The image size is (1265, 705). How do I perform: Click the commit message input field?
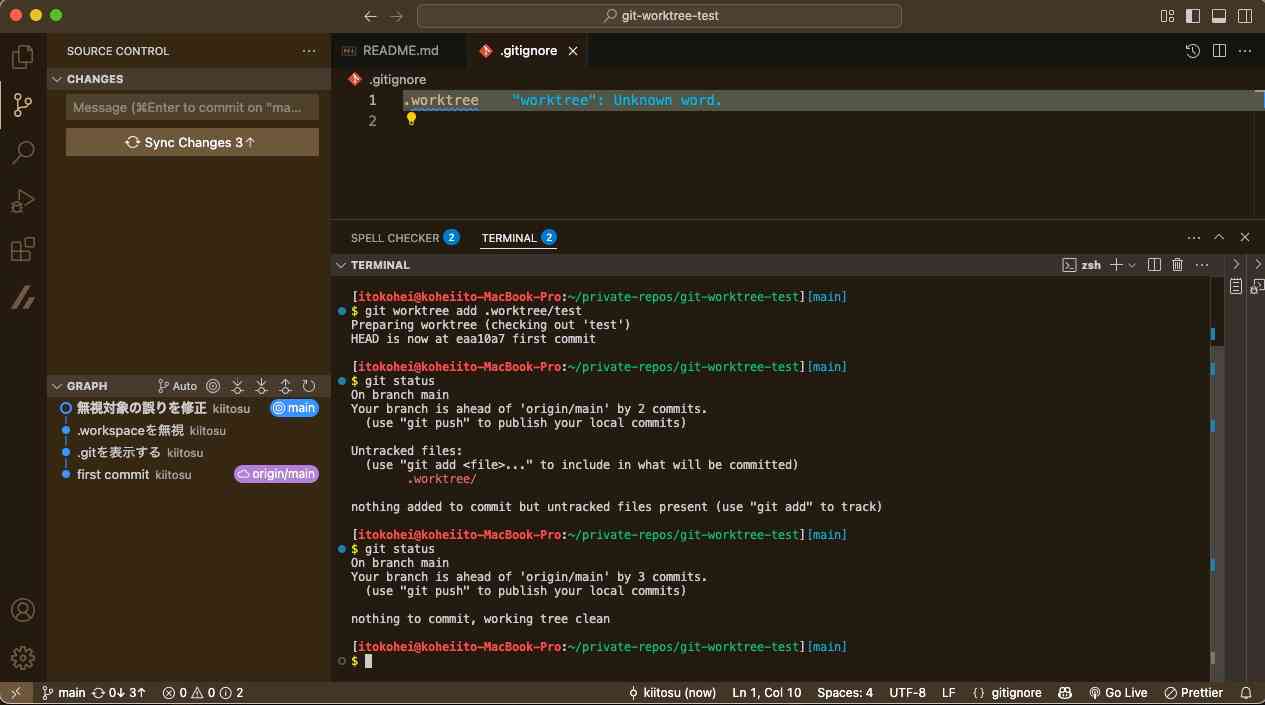(192, 108)
